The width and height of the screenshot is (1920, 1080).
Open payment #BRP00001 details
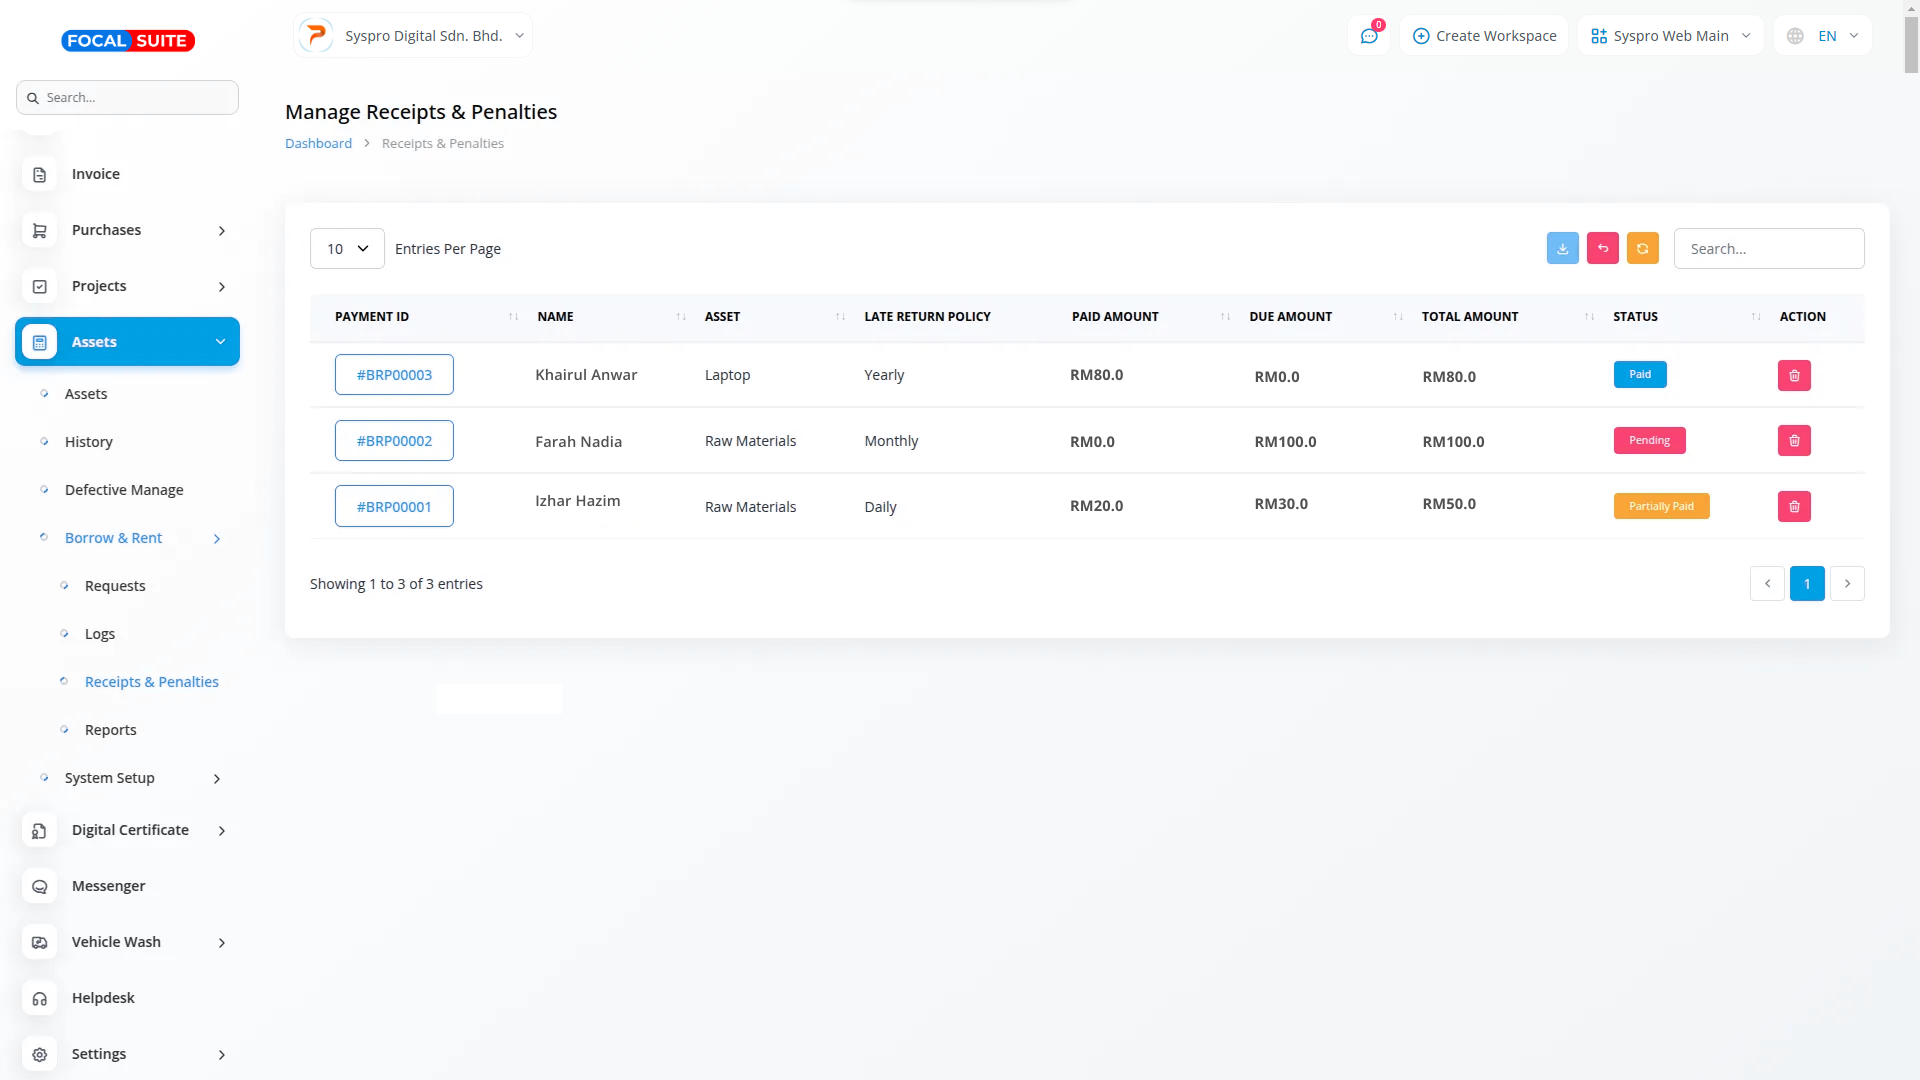point(394,507)
